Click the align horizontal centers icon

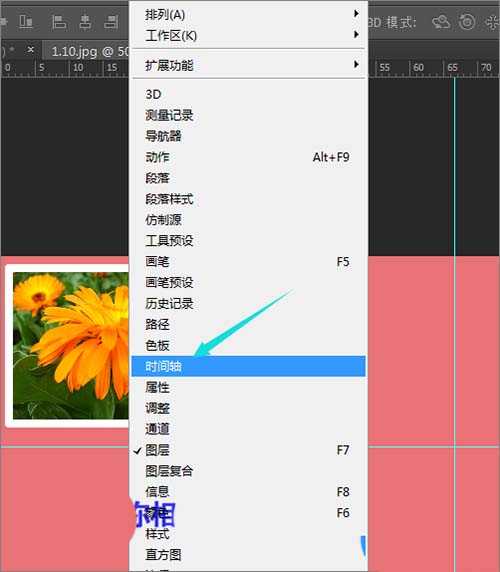(x=85, y=22)
